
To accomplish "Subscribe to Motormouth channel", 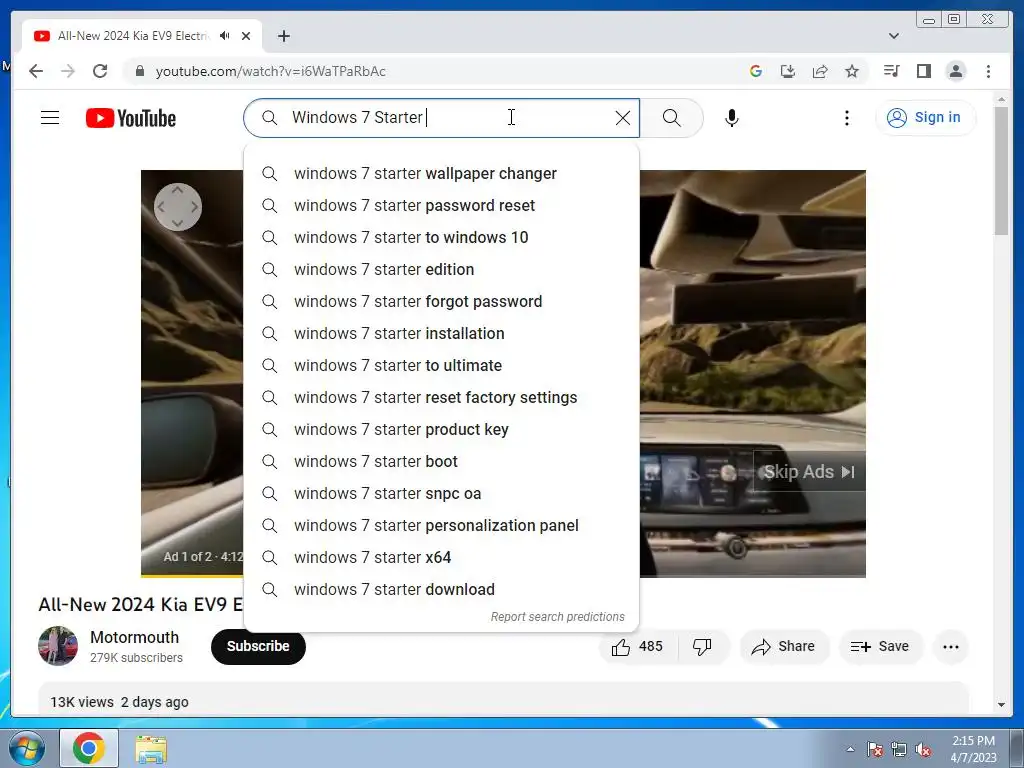I will [x=258, y=647].
